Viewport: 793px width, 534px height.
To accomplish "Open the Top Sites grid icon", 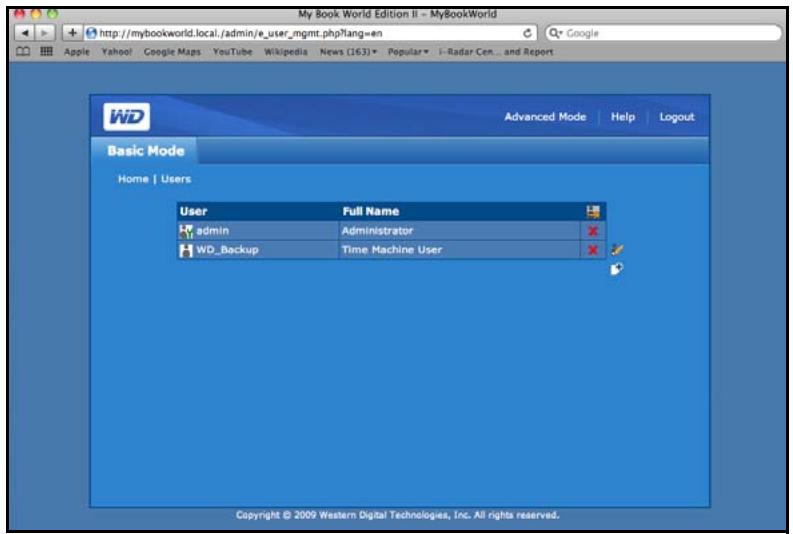I will [46, 51].
